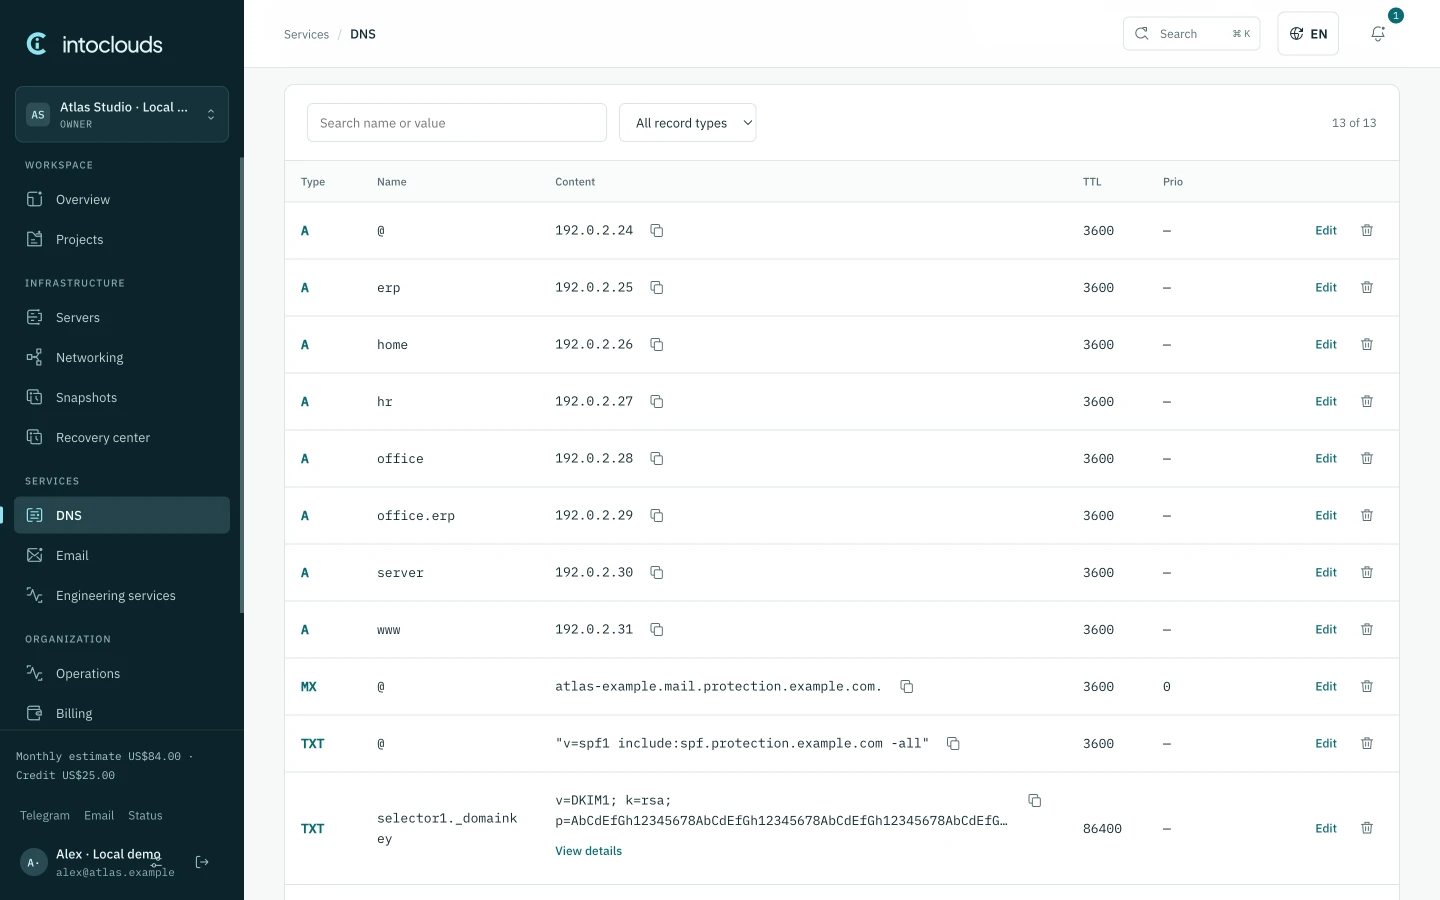Image resolution: width=1440 pixels, height=900 pixels.
Task: Delete the hr A record
Action: 1367,402
